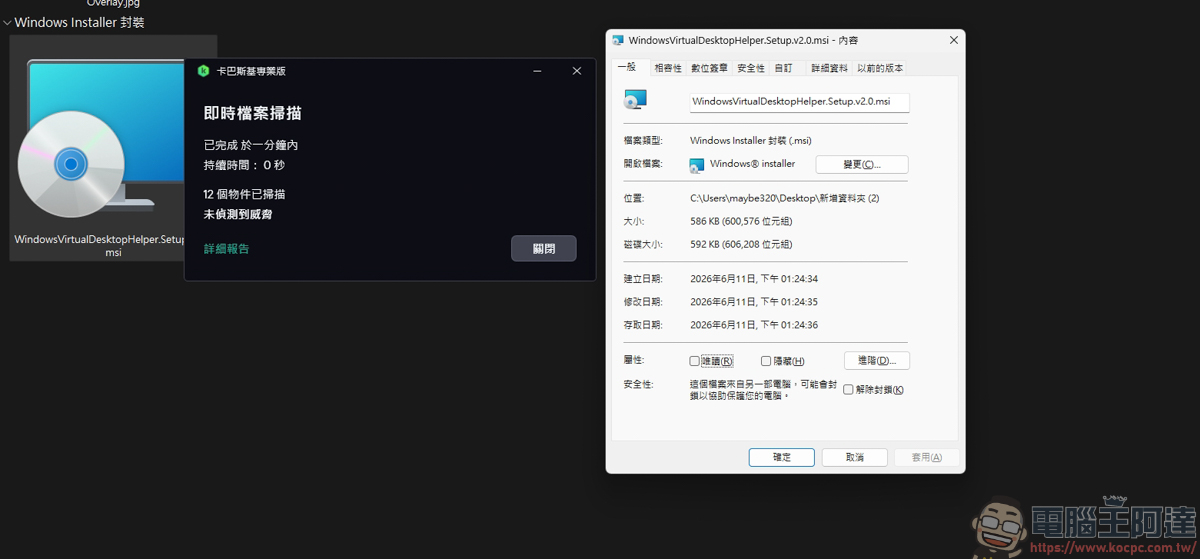1200x559 pixels.
Task: Toggle the 隱藏 checkbox
Action: (x=766, y=361)
